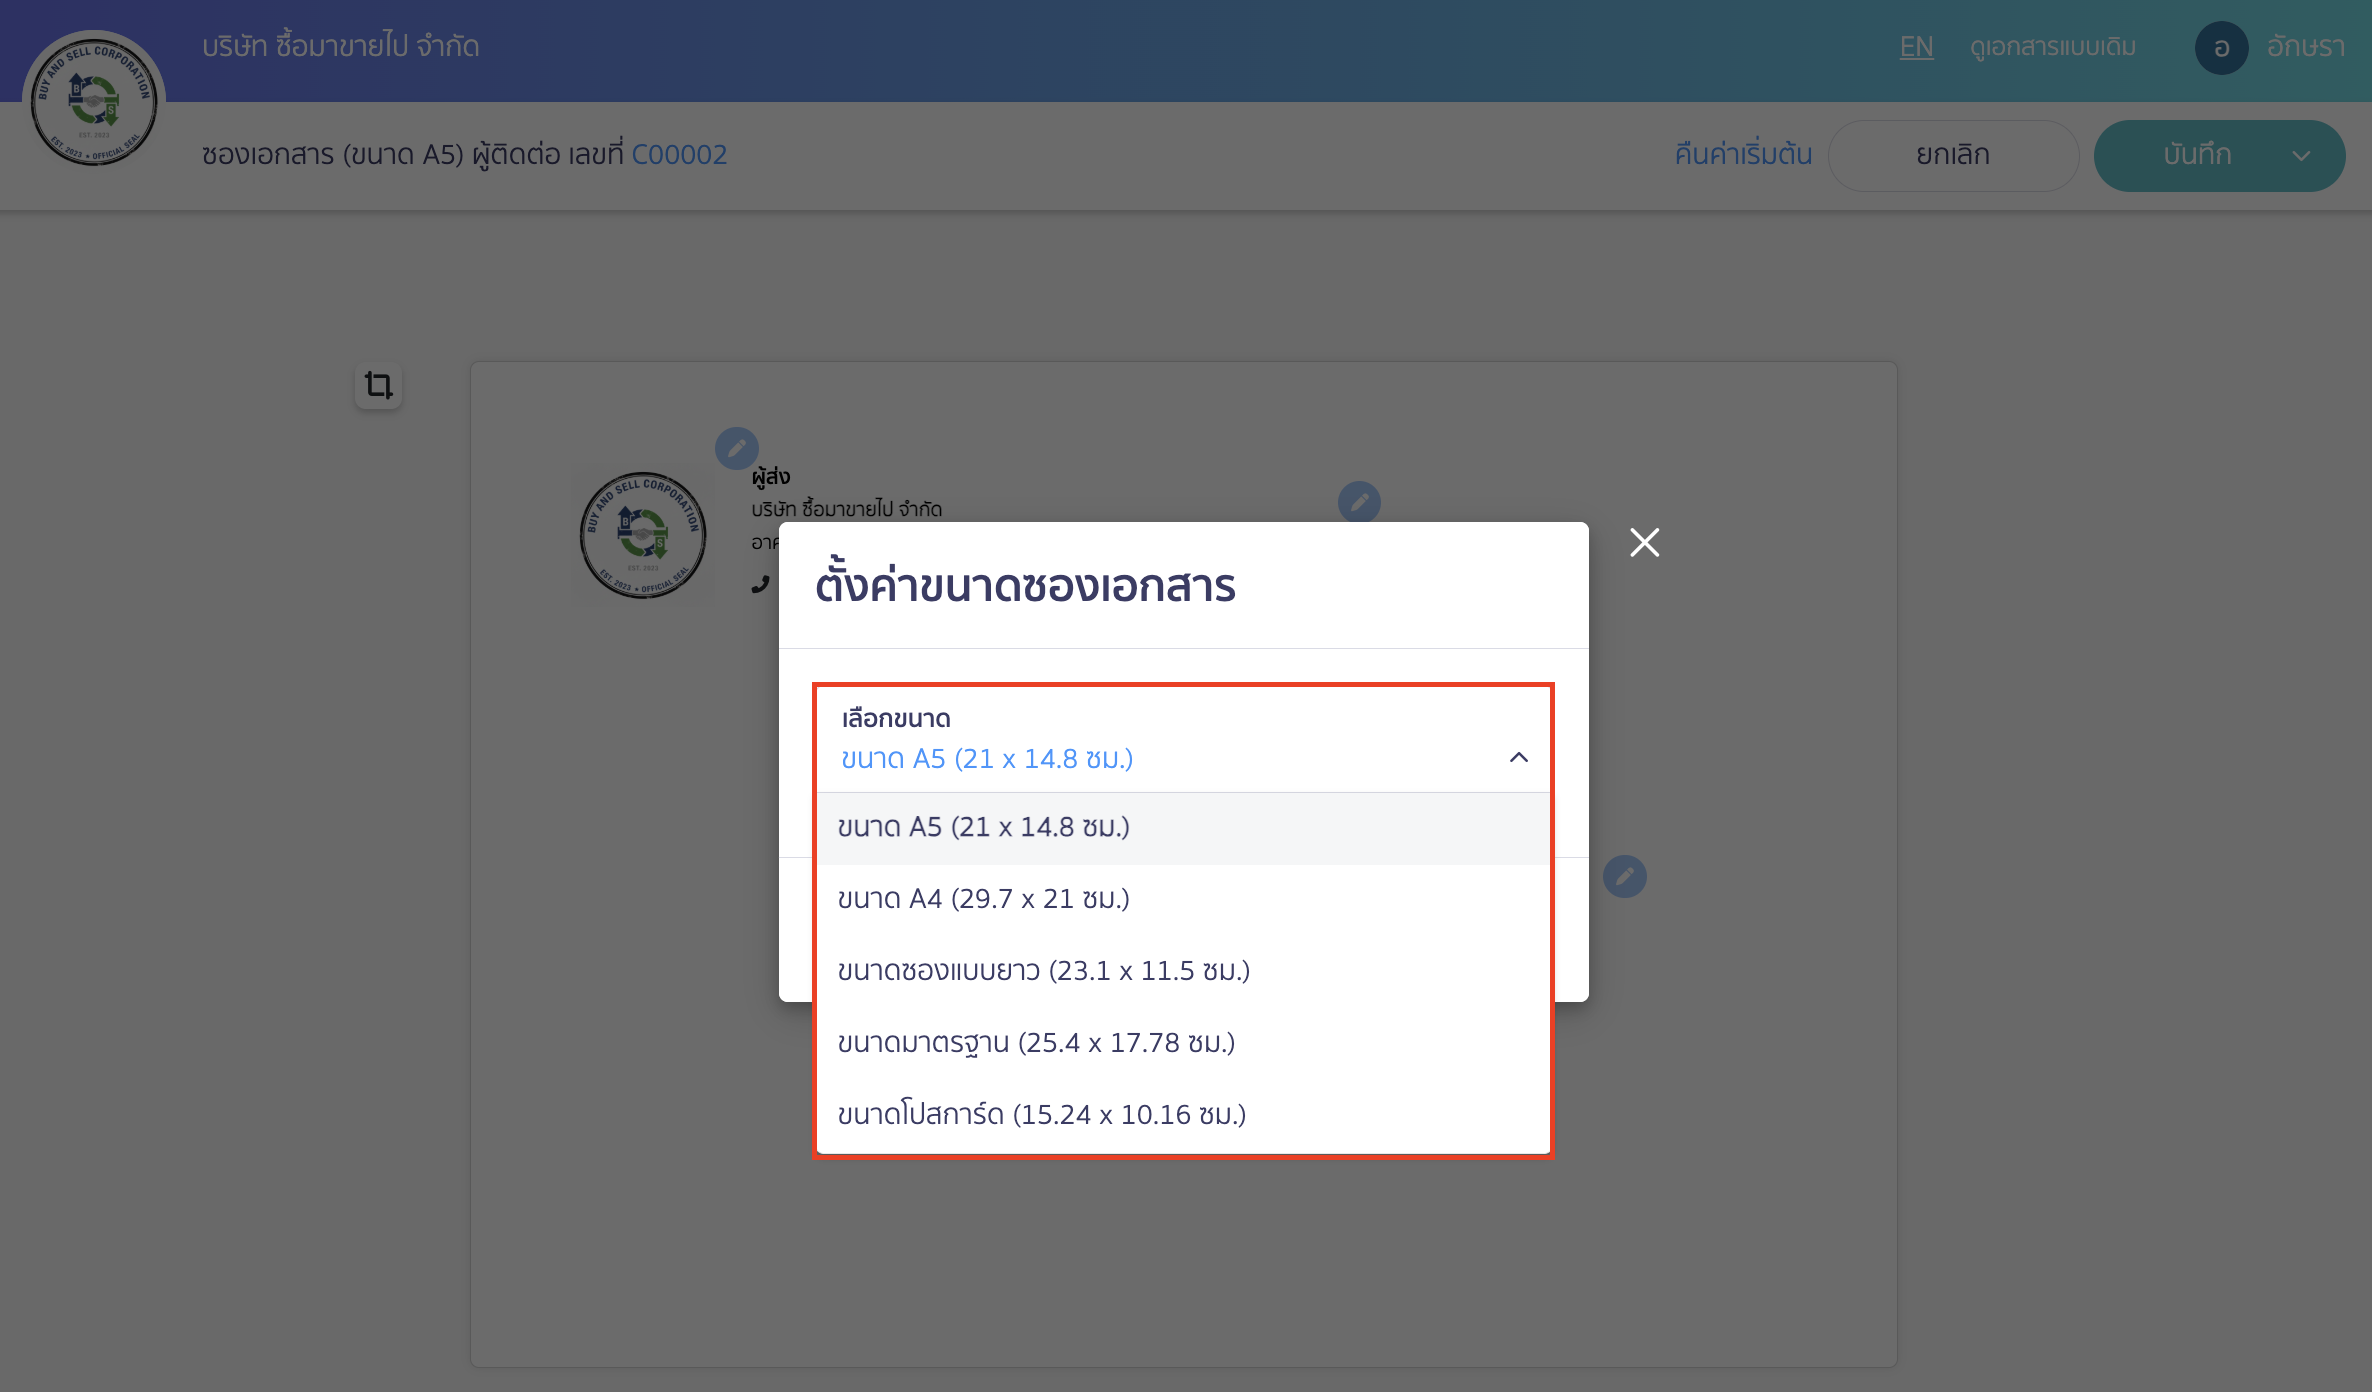Select the A5 (21 x 14.8) option
Image resolution: width=2372 pixels, height=1392 pixels.
coord(984,828)
